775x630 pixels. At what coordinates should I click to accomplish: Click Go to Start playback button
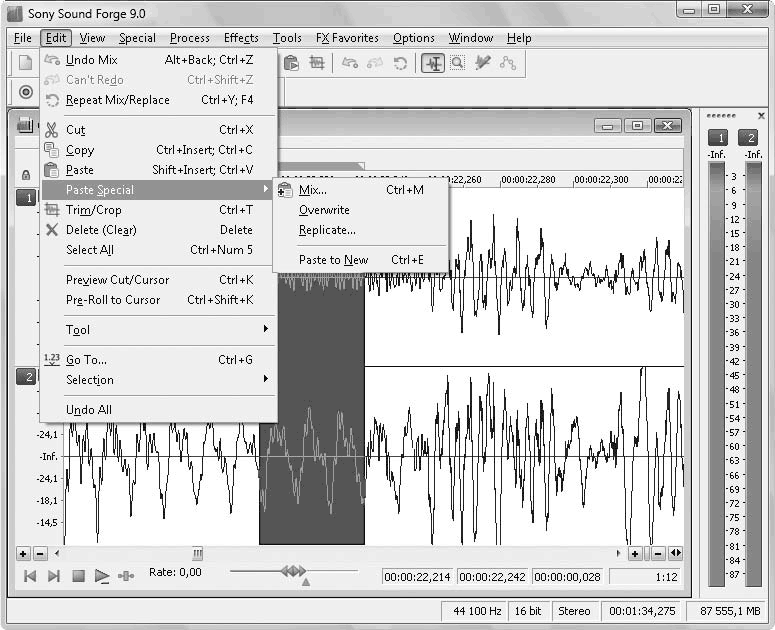pos(30,576)
